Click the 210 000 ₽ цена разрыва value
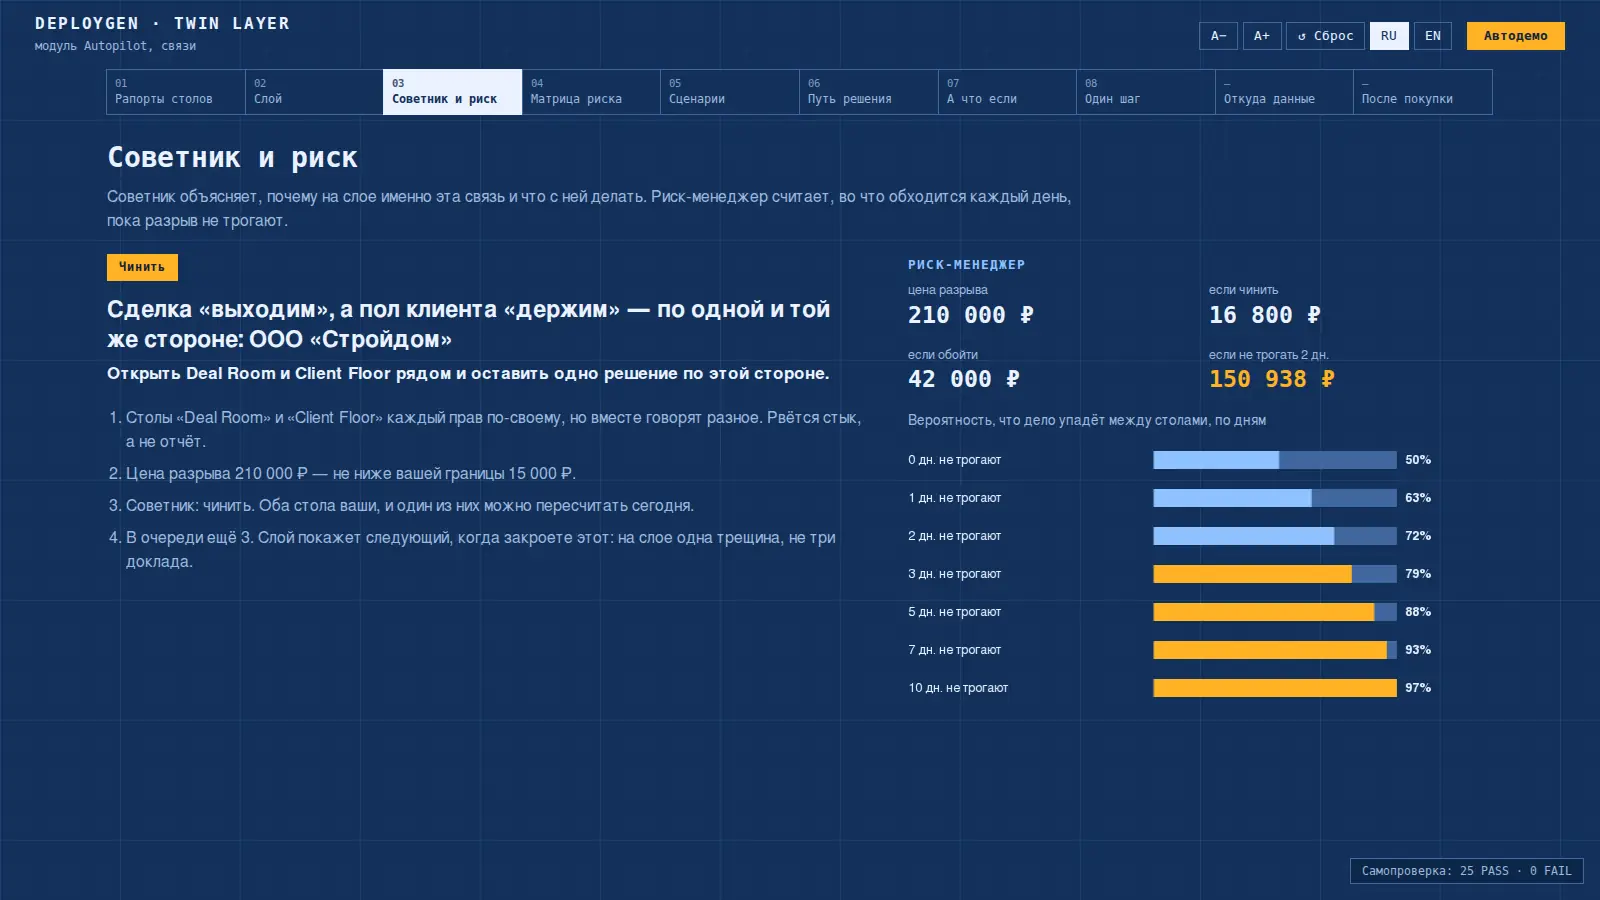The height and width of the screenshot is (900, 1600). tap(971, 315)
